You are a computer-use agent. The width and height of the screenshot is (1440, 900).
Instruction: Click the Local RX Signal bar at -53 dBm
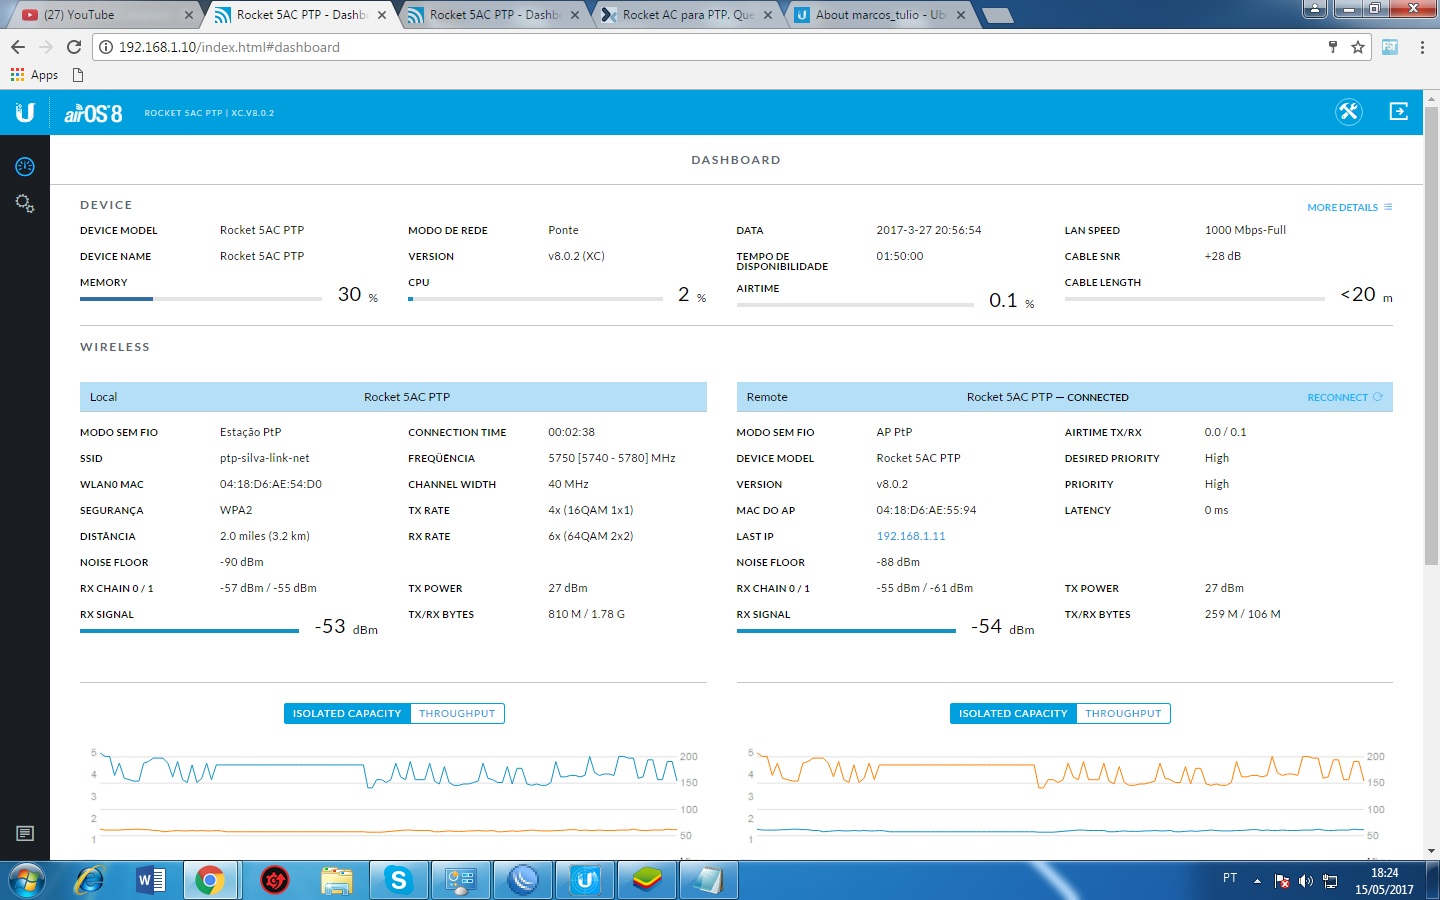tap(189, 631)
